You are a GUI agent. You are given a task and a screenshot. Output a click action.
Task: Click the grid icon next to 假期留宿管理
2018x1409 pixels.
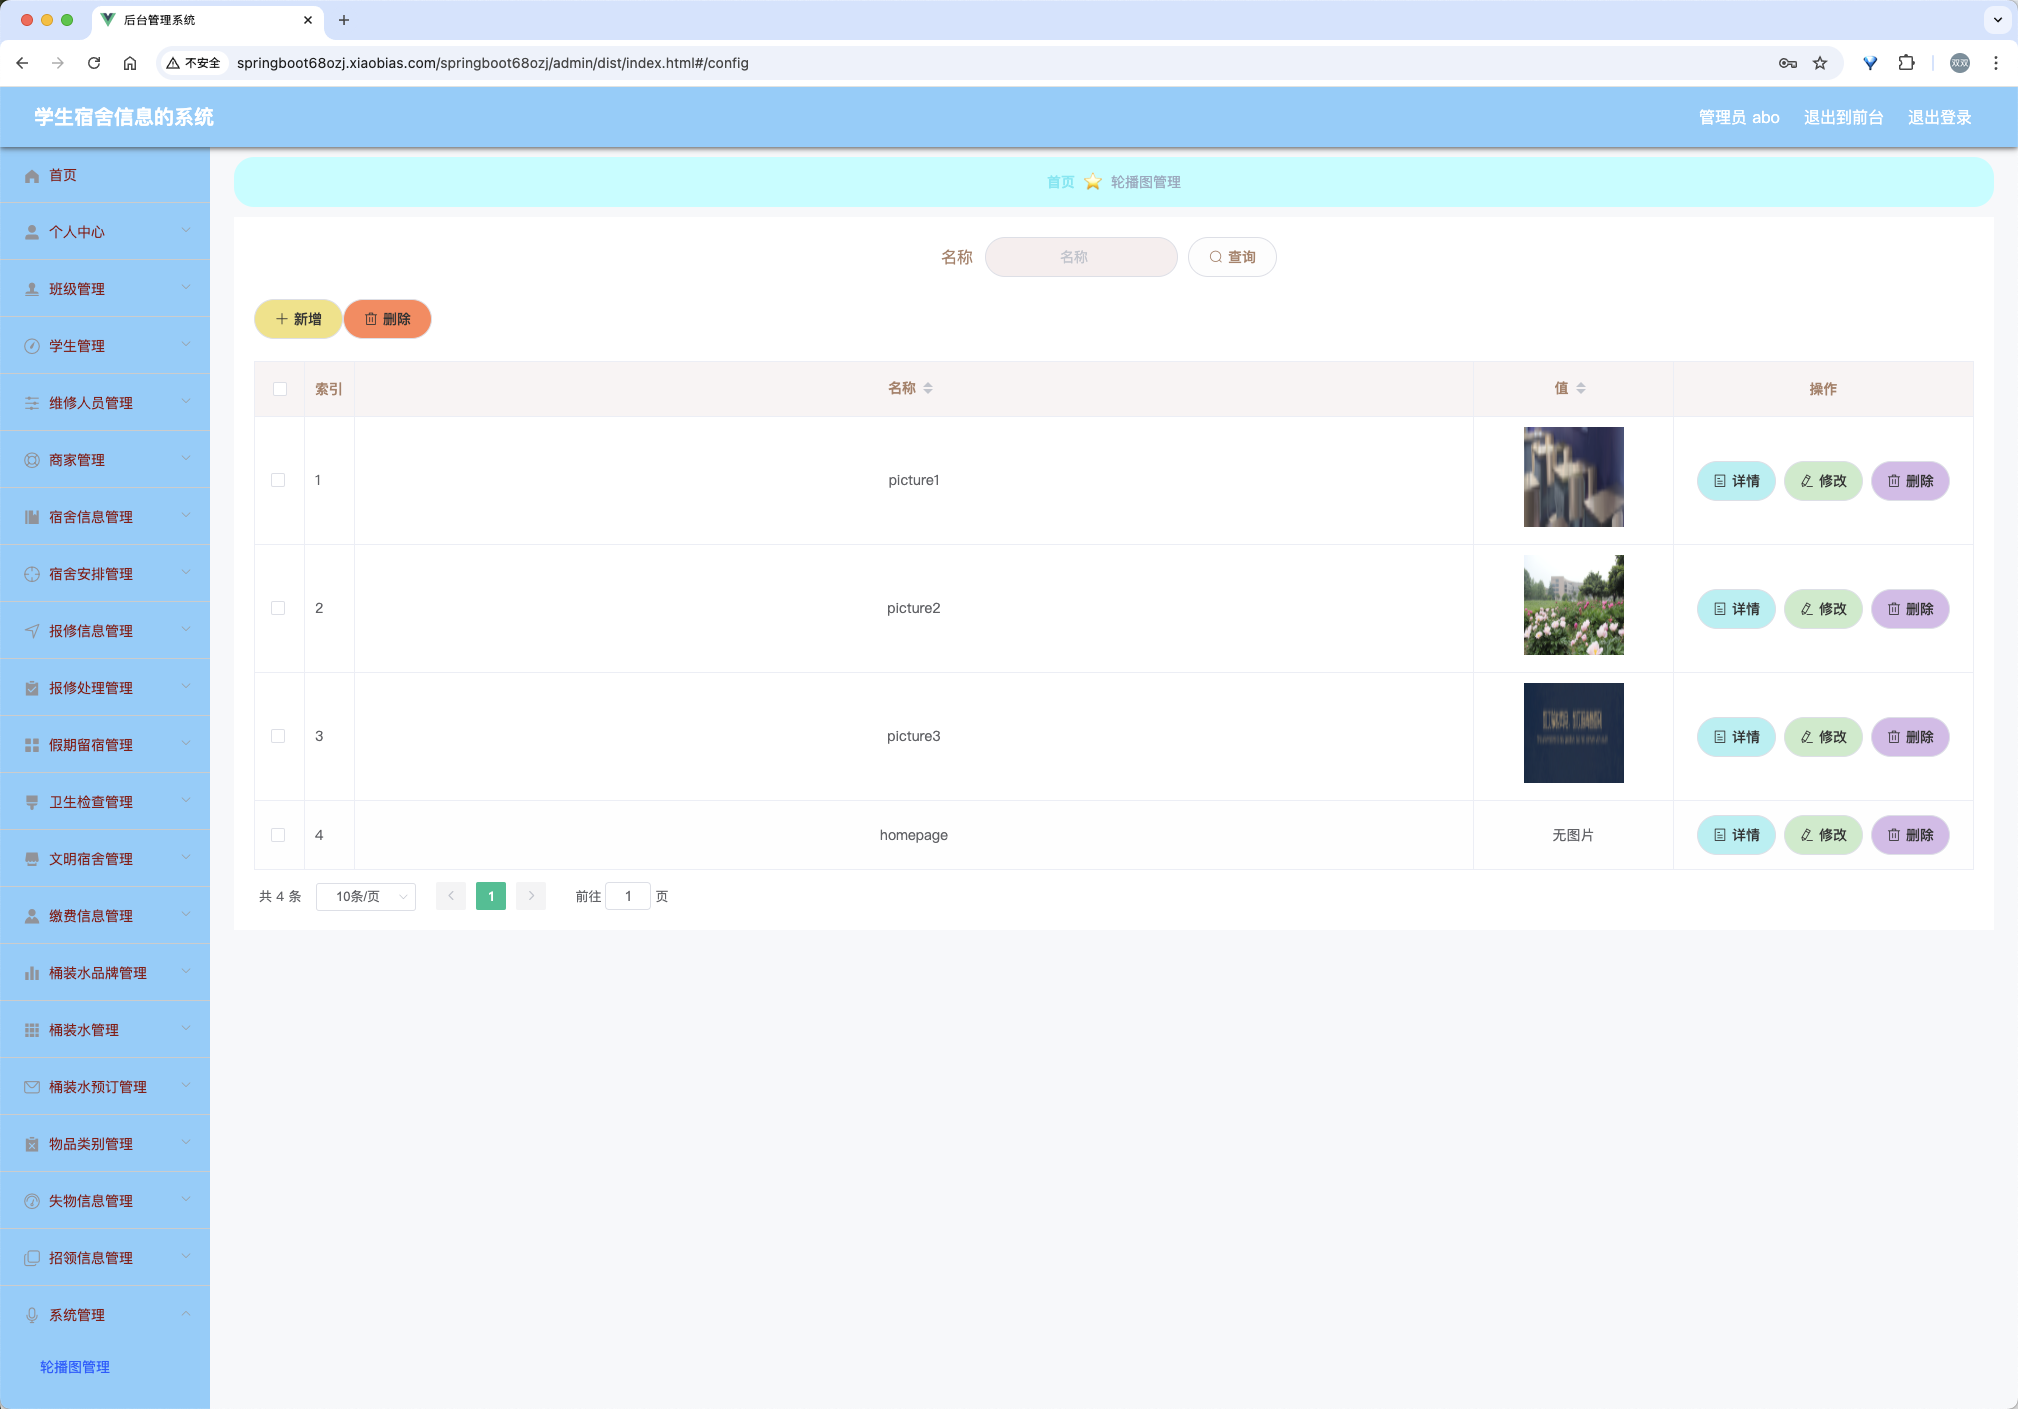coord(32,745)
